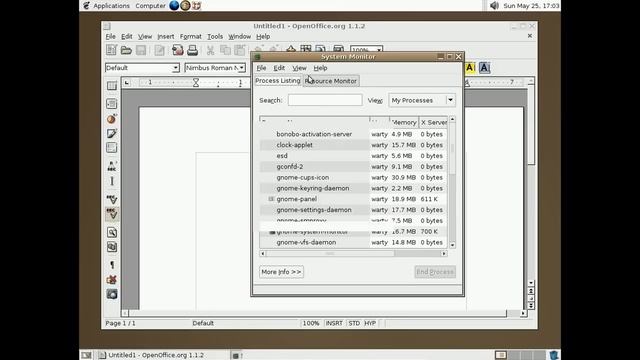Click the Print icon in OpenOffice toolbar
Viewport: 640px width, 360px height.
point(192,50)
